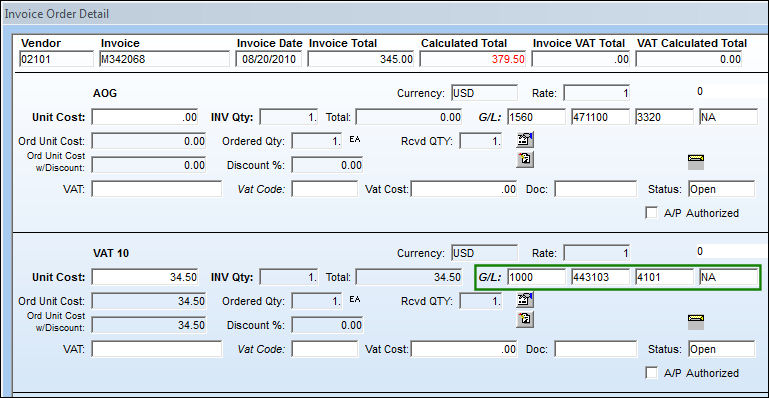Click the VAT 10 G/L field NA
769x398 pixels.
click(x=729, y=277)
